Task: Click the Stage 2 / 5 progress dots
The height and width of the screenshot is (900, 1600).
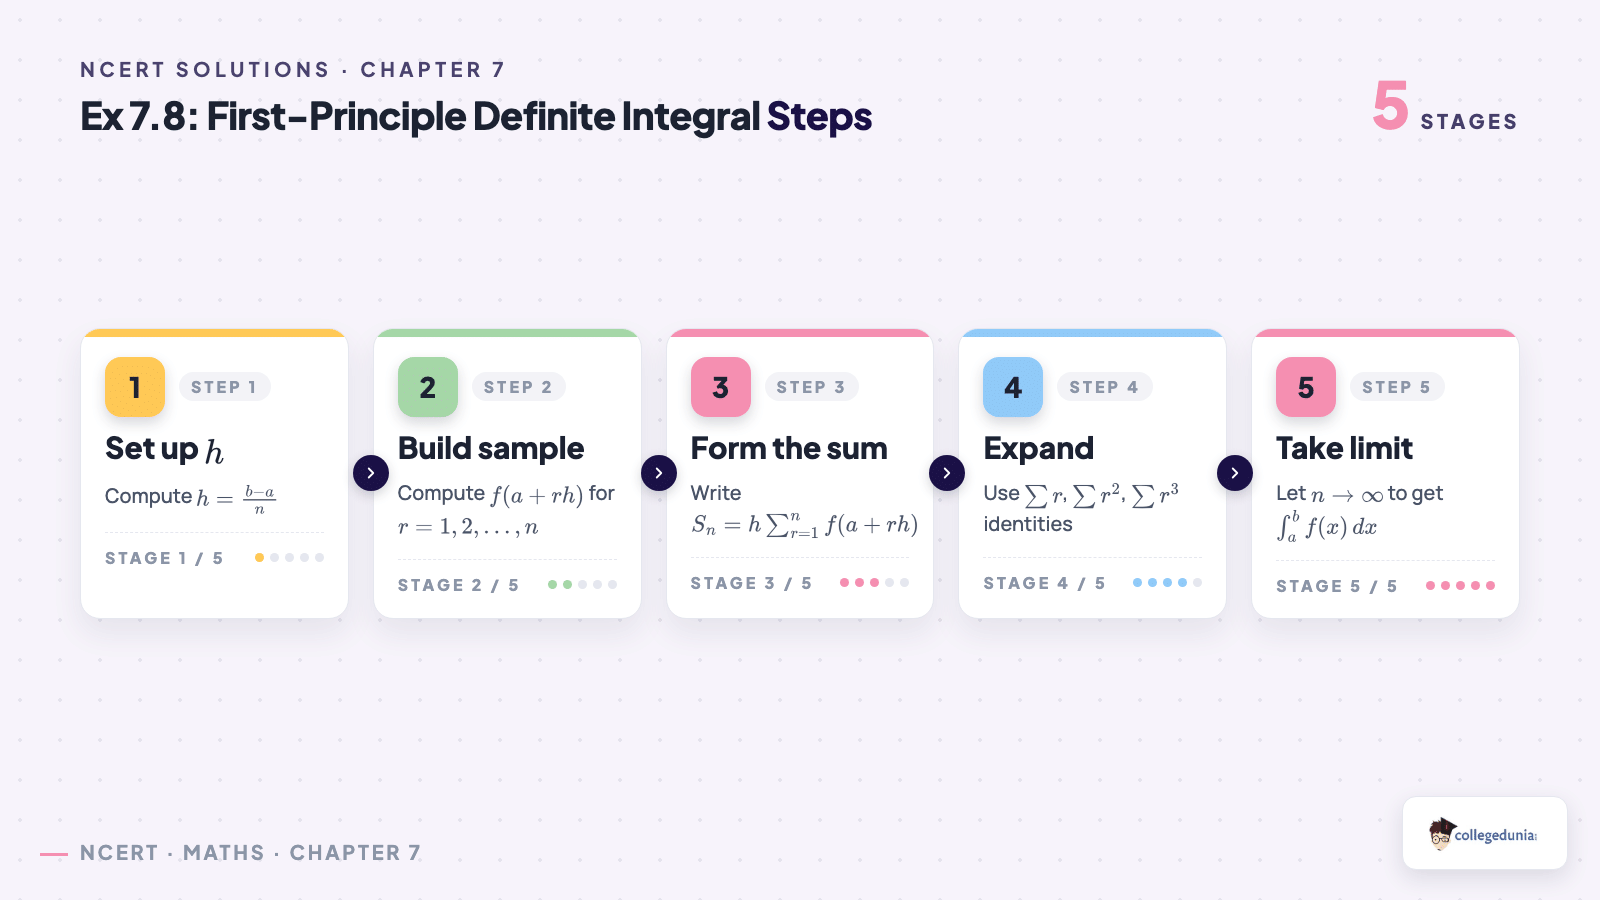Action: point(582,584)
